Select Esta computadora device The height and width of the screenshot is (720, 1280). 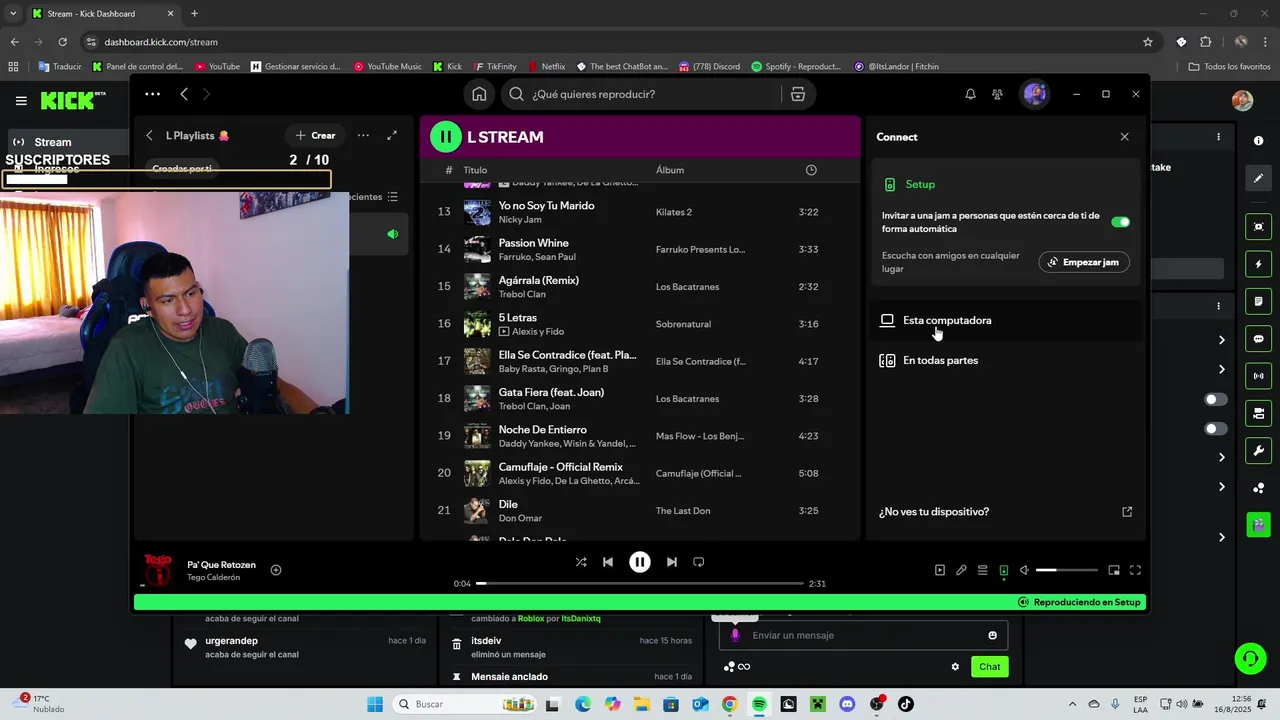(x=1005, y=320)
